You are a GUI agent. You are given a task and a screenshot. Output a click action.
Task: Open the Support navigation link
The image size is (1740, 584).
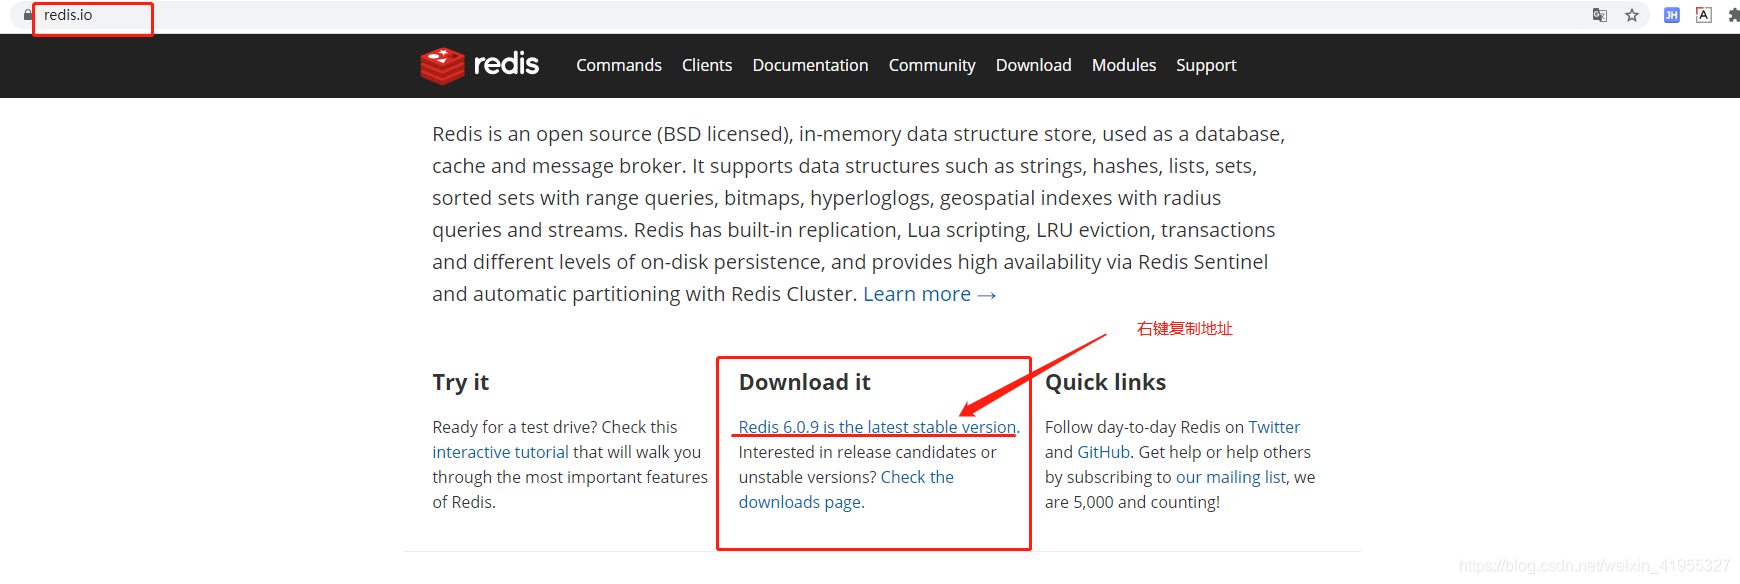click(1206, 65)
